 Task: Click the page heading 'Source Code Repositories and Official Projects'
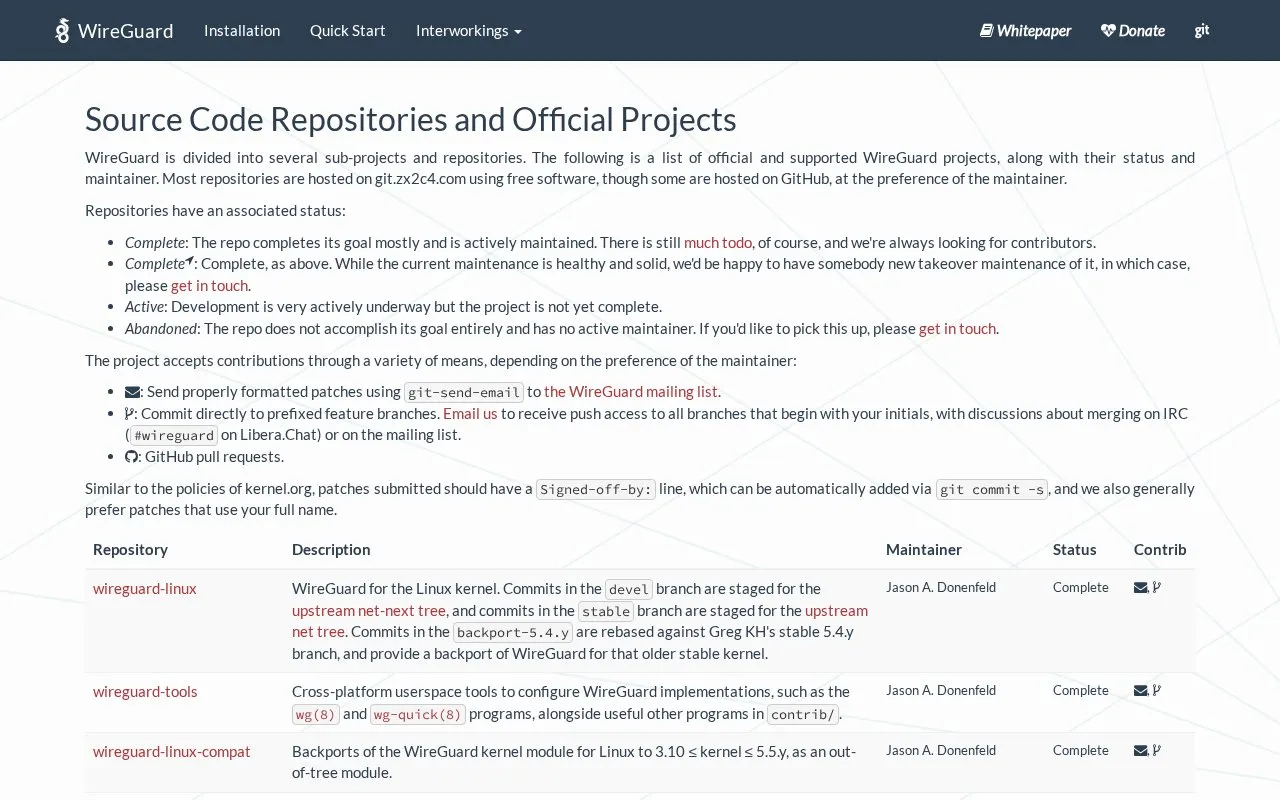pos(411,119)
